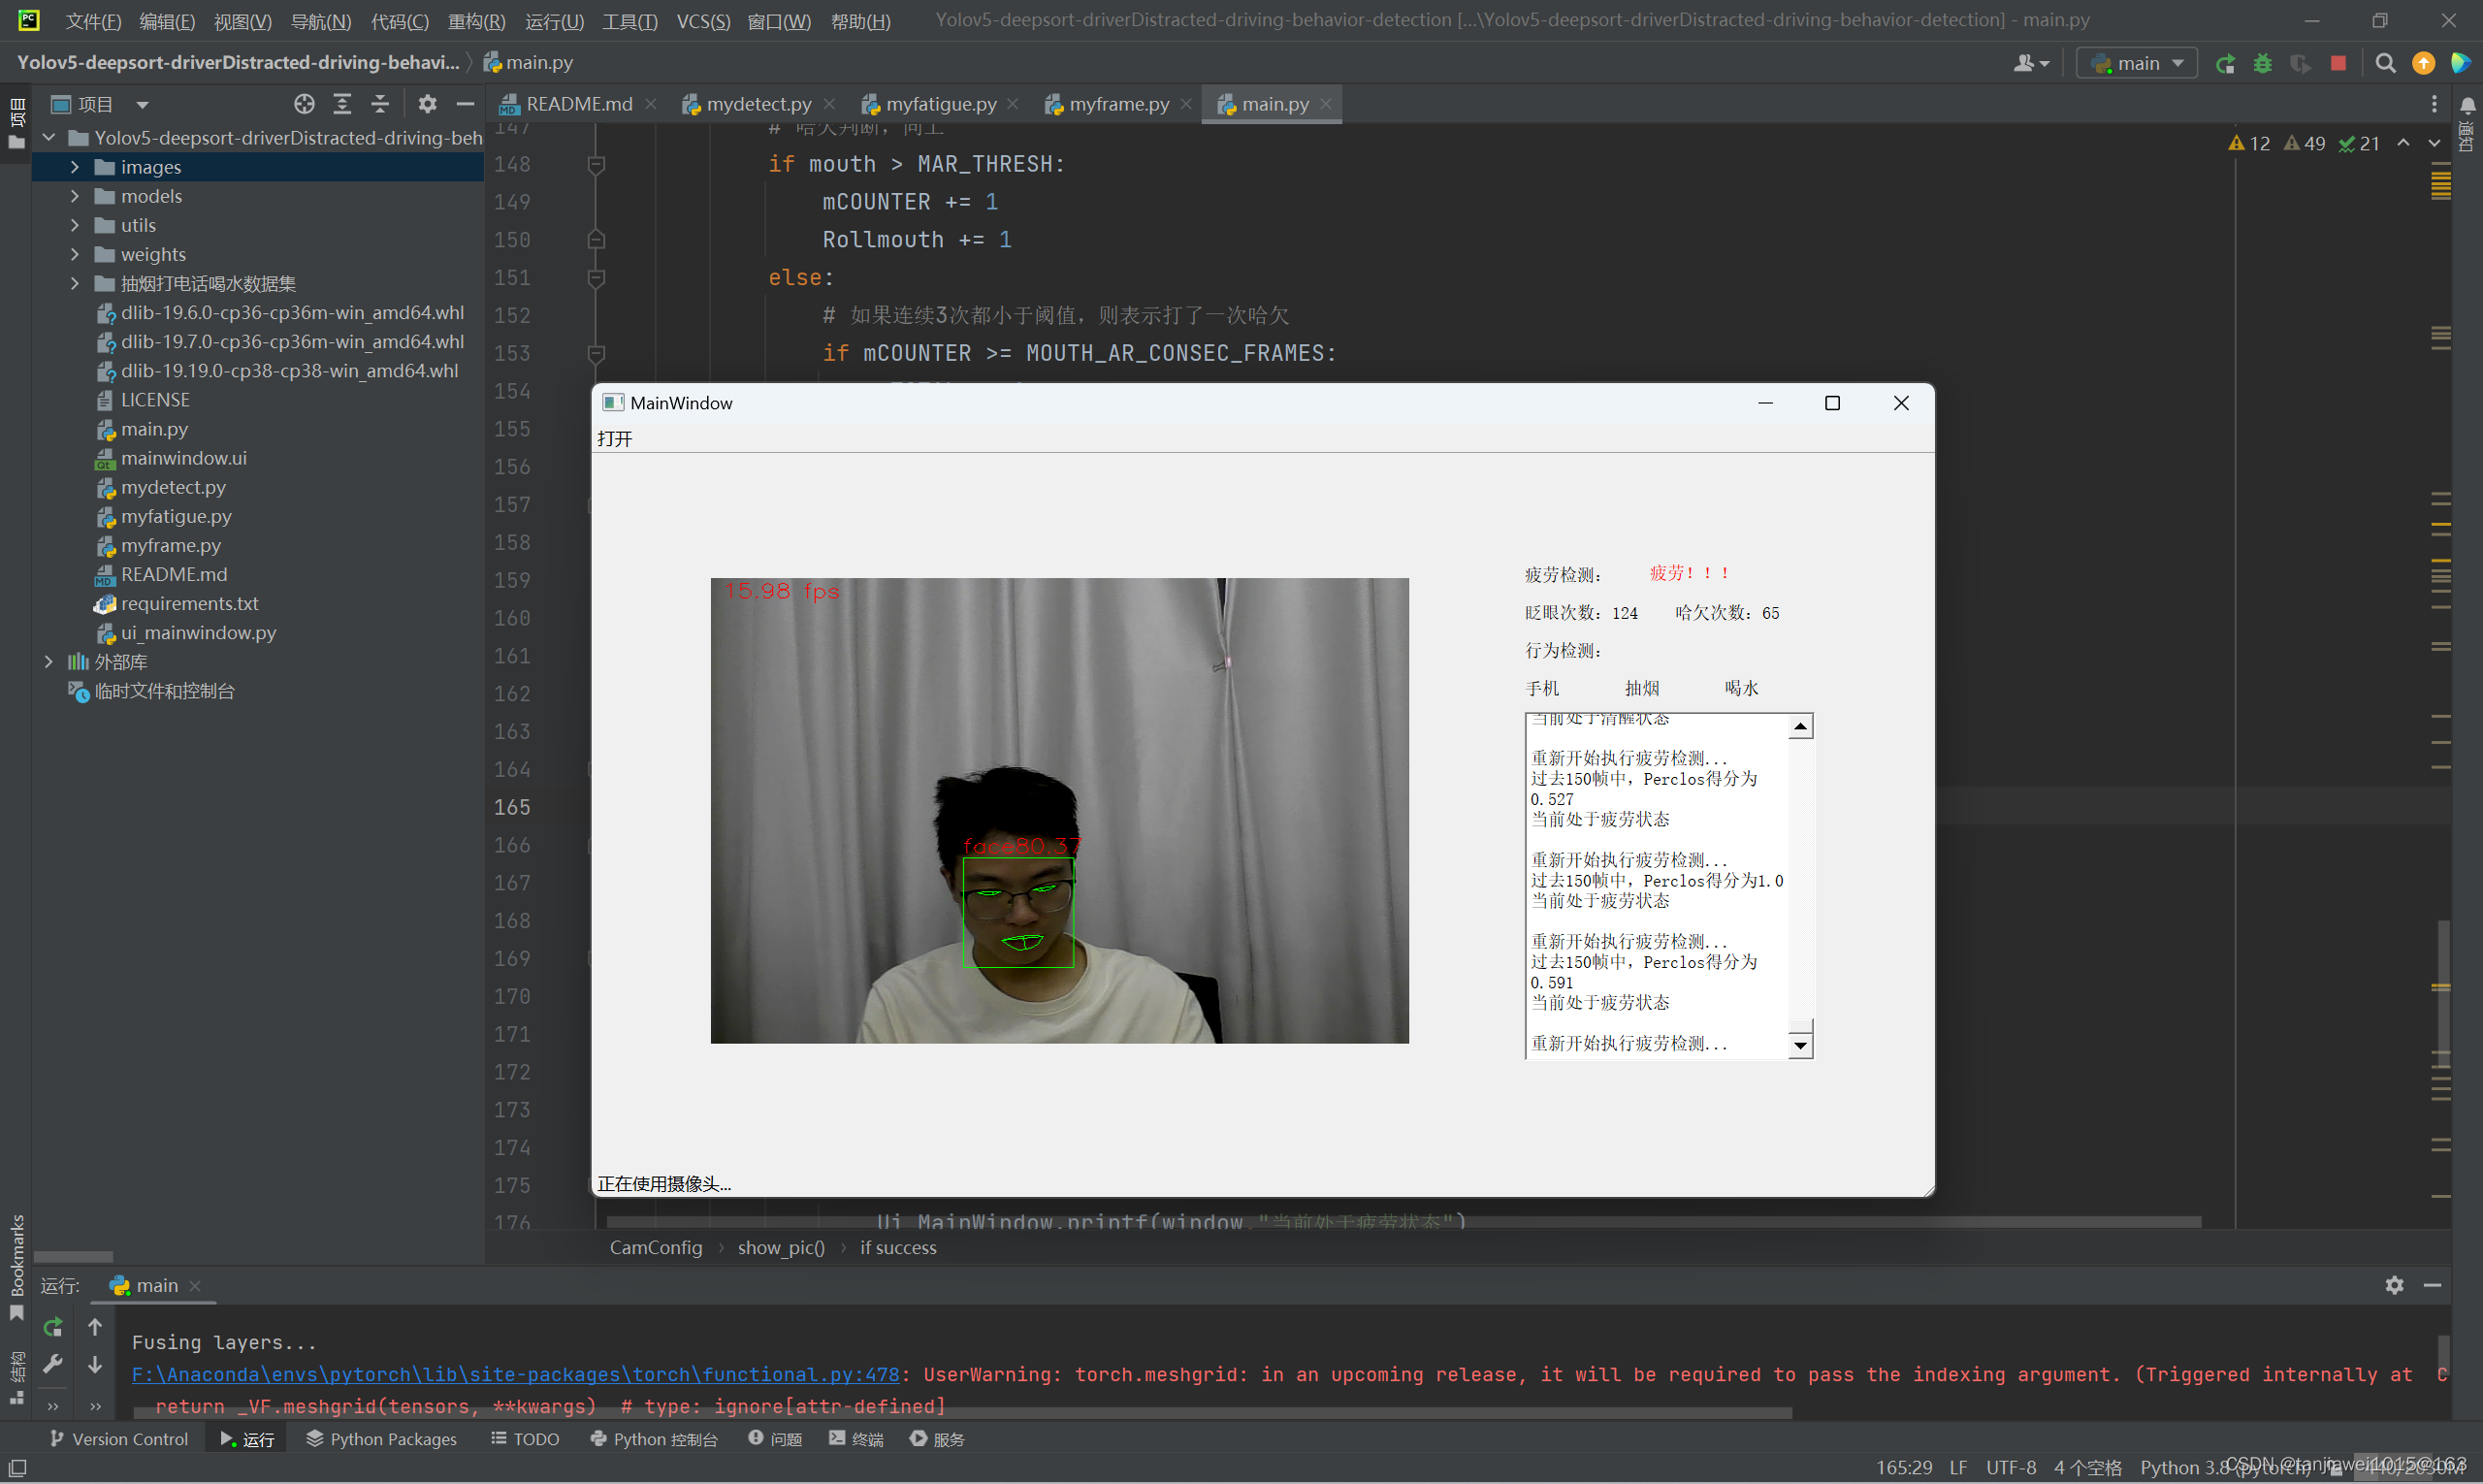Open project panel gear settings

[427, 103]
